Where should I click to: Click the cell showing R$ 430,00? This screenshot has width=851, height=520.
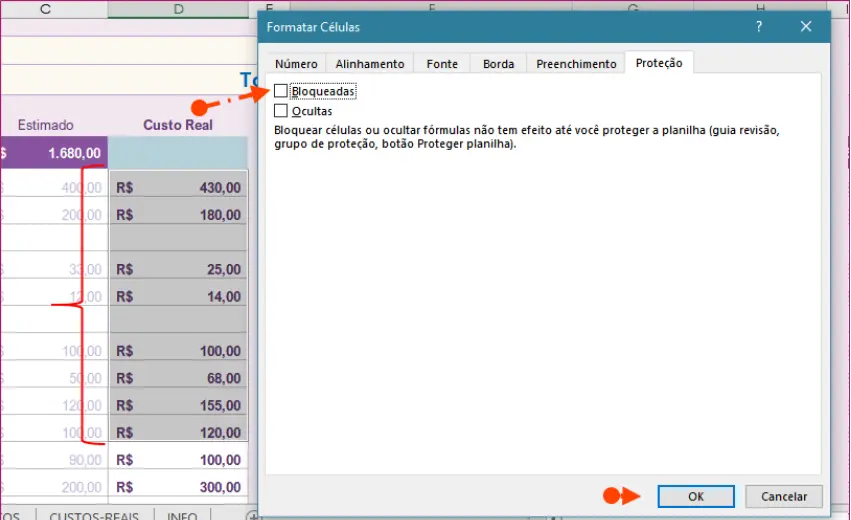(x=178, y=187)
